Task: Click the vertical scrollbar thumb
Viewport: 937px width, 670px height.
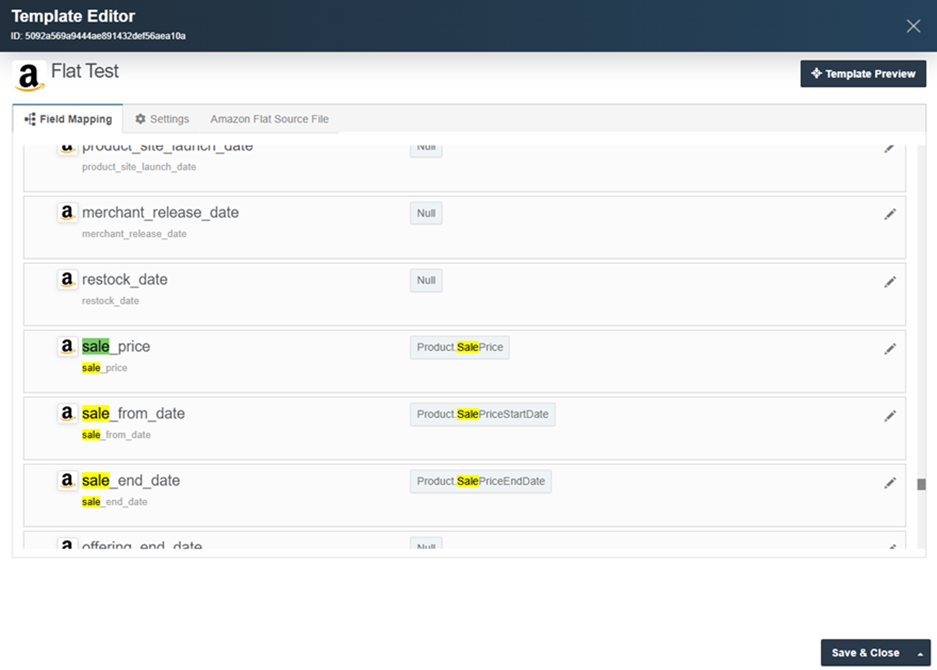Action: [921, 484]
